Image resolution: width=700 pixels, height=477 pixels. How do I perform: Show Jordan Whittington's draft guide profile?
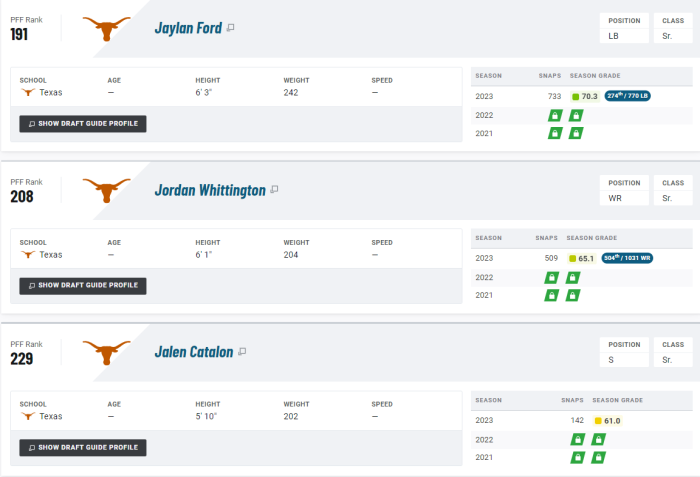[x=83, y=285]
